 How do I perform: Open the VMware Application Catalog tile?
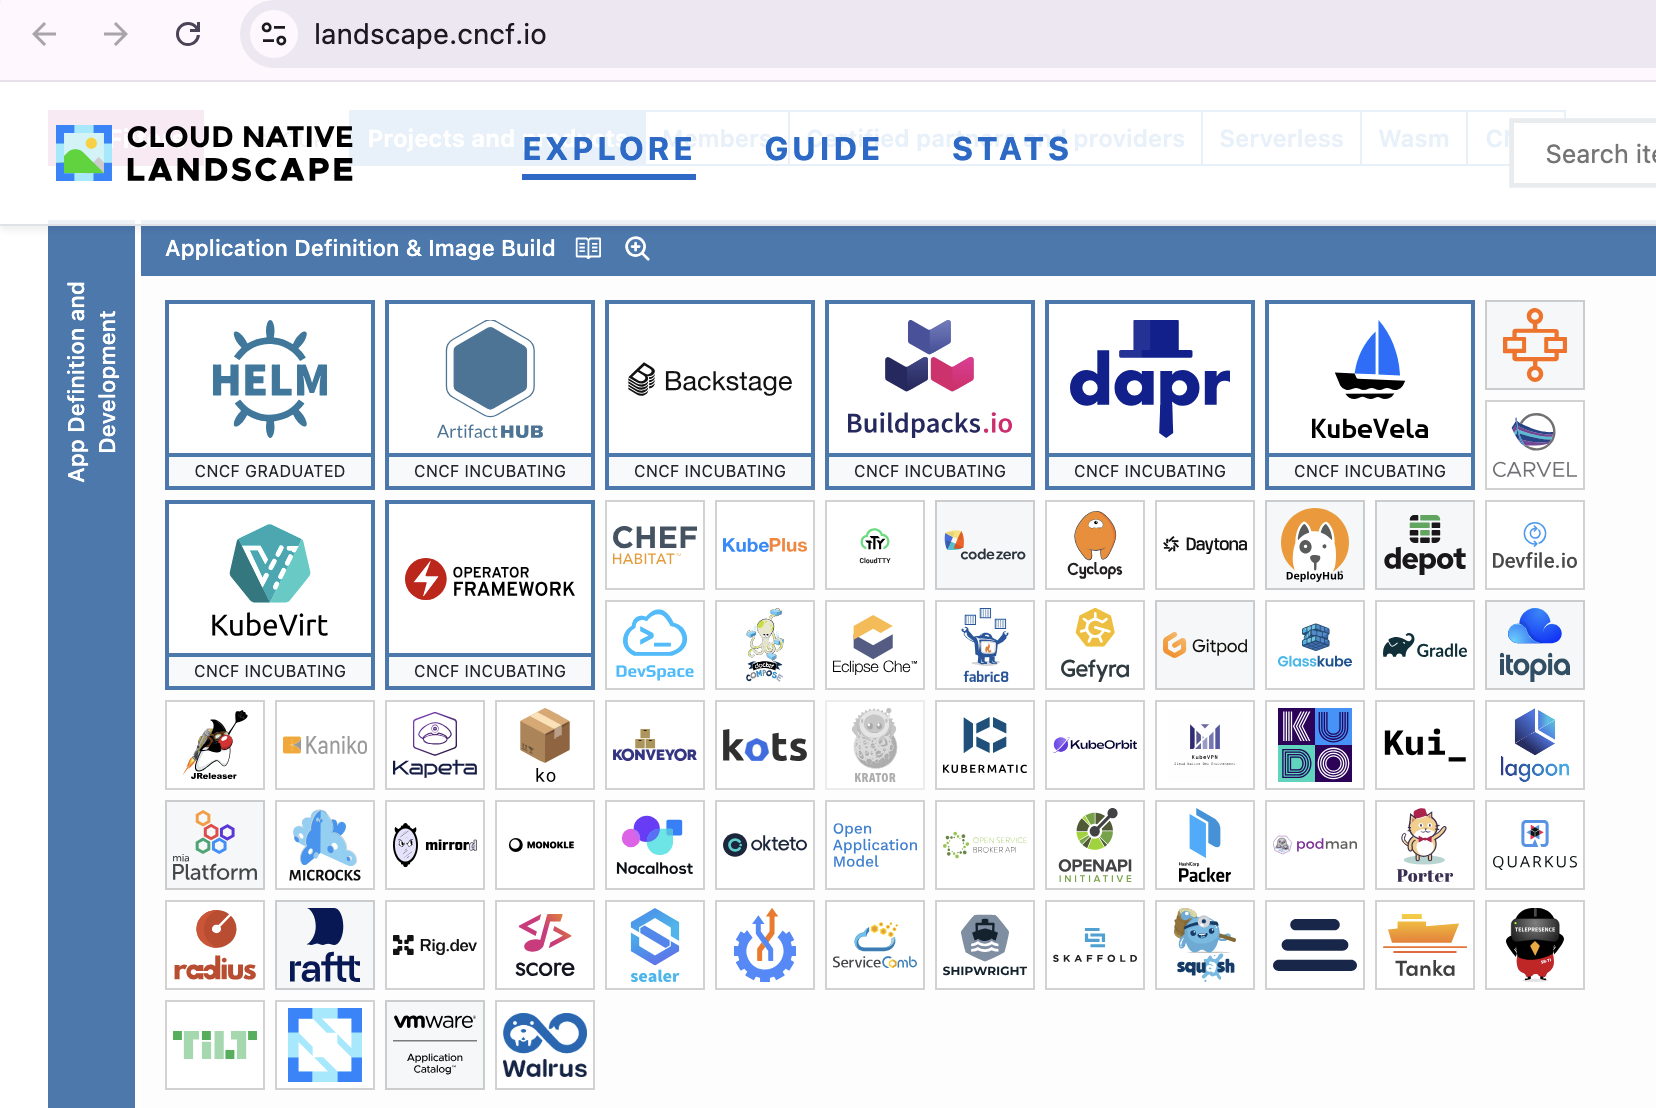click(435, 1045)
